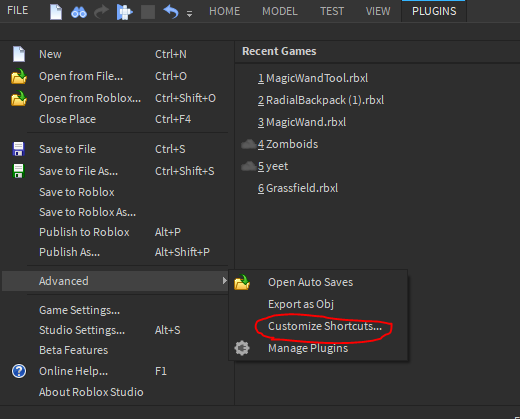
Task: Click folder icon next to Open from Roblox
Action: point(19,98)
